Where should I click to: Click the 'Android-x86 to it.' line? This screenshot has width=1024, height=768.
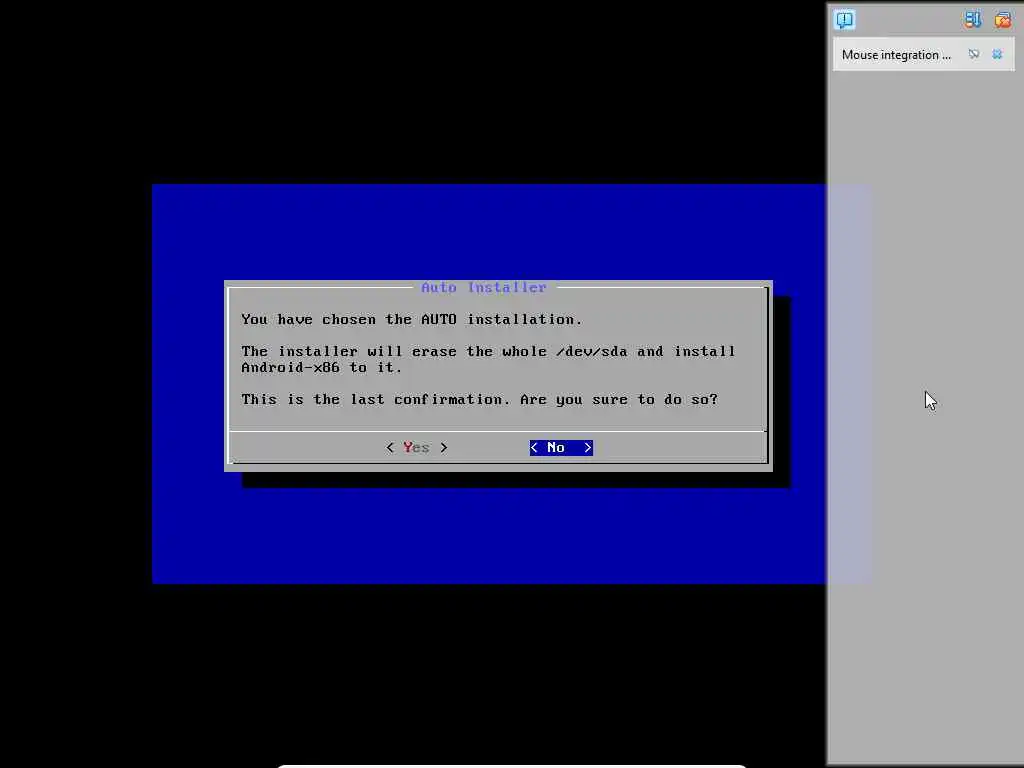(x=322, y=368)
